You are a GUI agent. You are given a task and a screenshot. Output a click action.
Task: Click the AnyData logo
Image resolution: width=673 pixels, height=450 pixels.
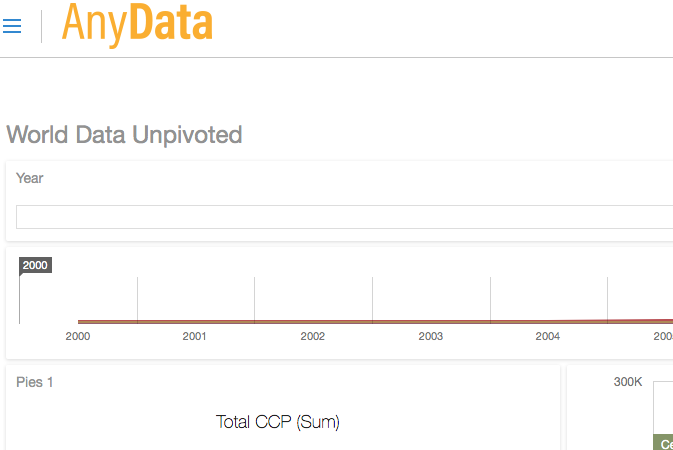[x=137, y=24]
